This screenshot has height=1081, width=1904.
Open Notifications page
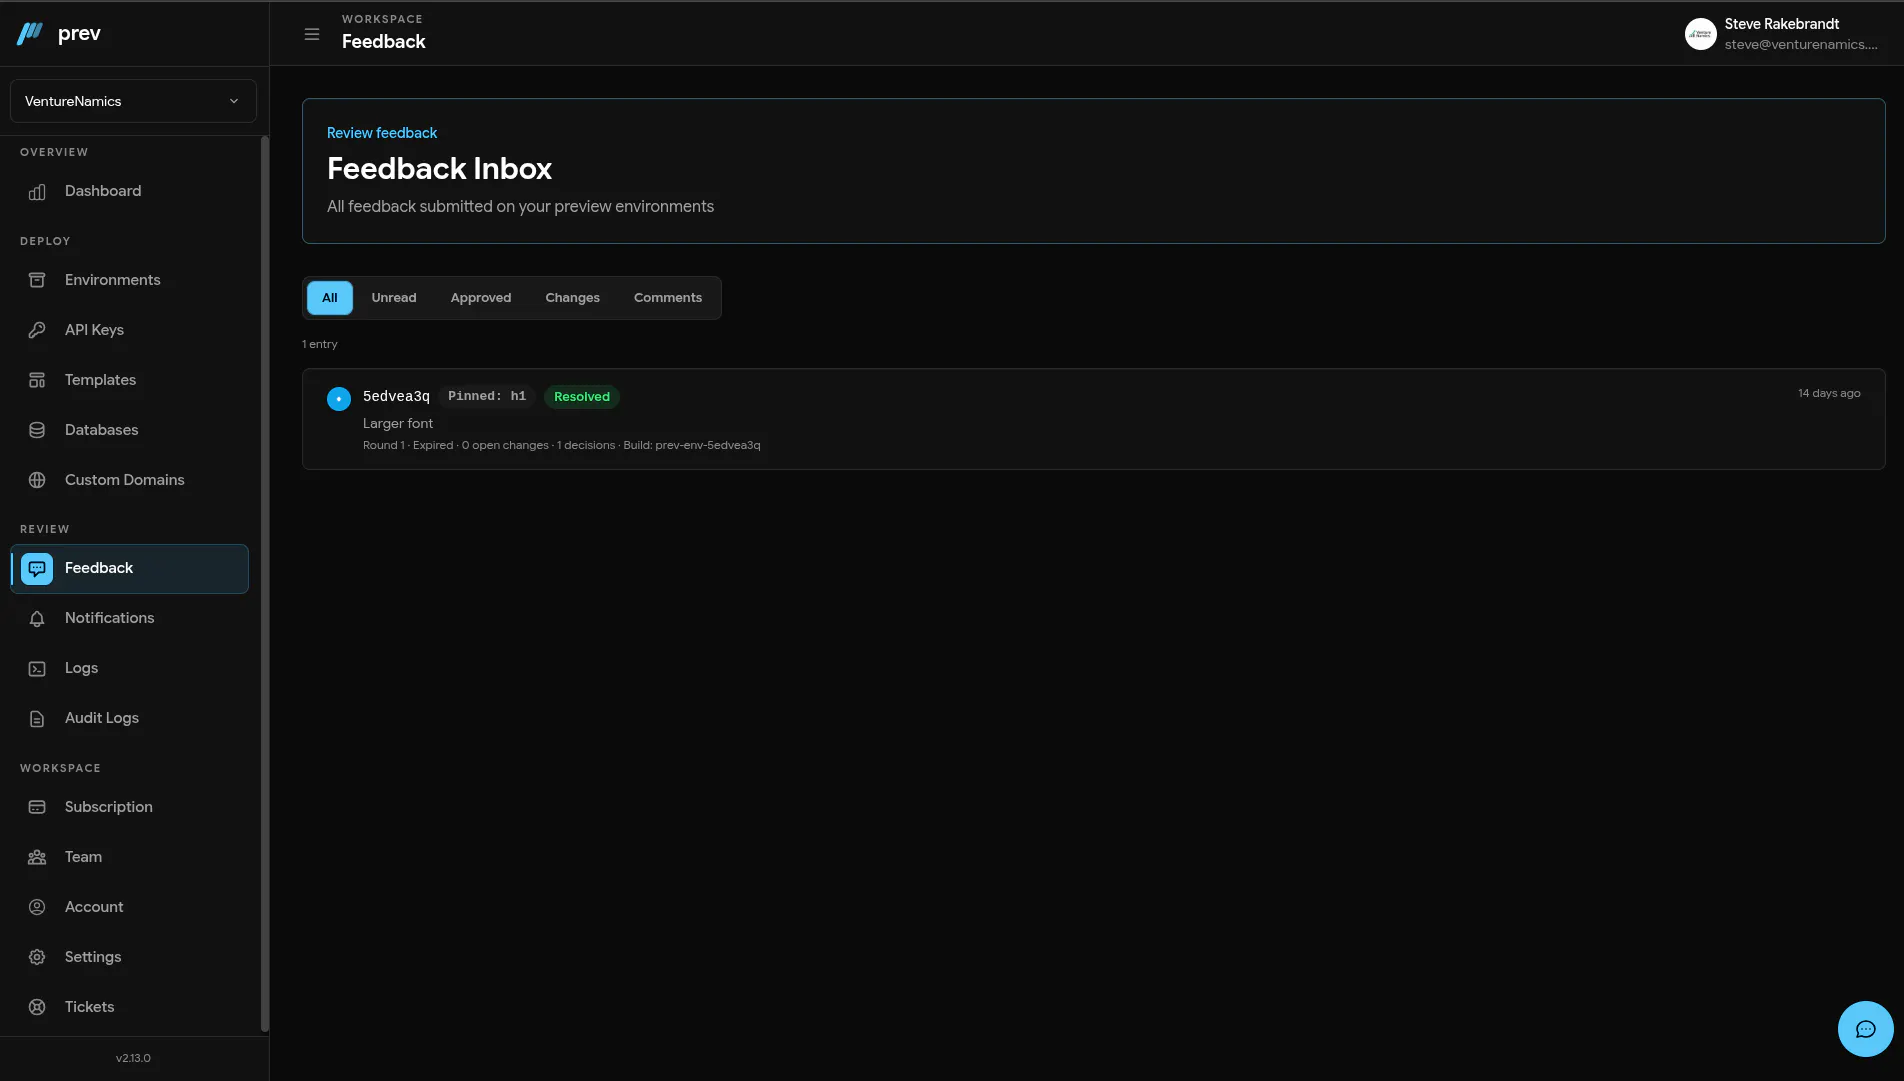coord(129,618)
